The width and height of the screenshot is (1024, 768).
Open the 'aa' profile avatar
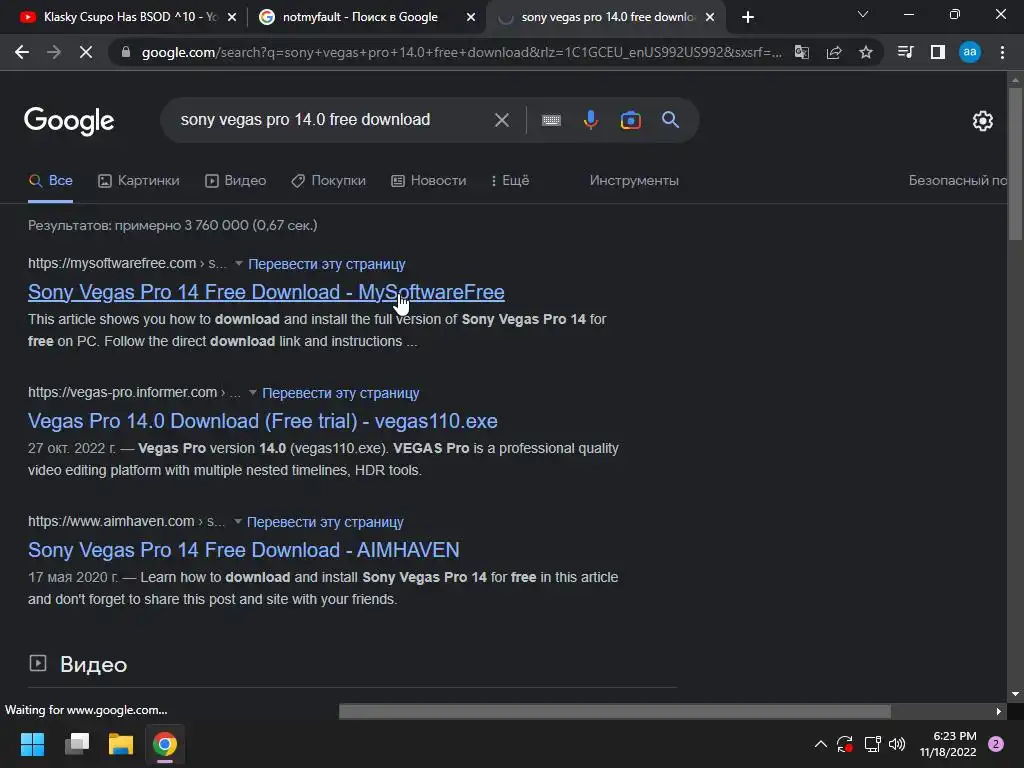coord(970,52)
